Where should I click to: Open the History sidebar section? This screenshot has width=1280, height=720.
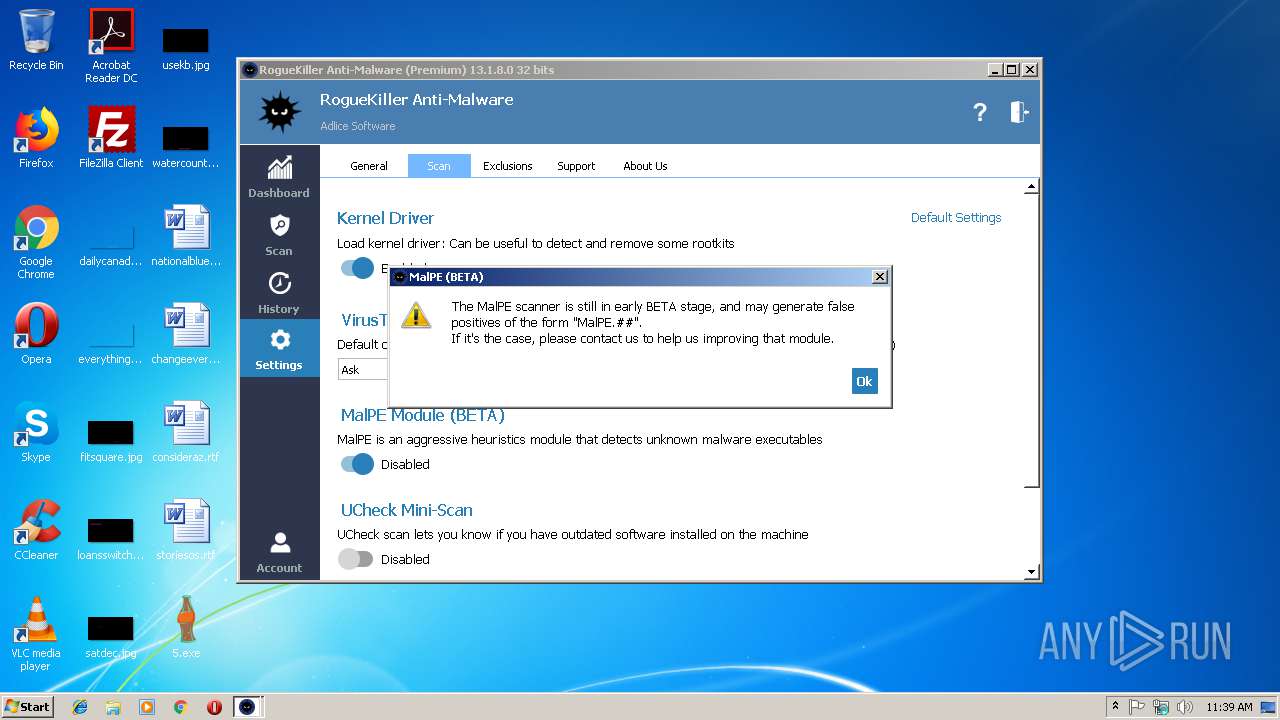pos(279,292)
